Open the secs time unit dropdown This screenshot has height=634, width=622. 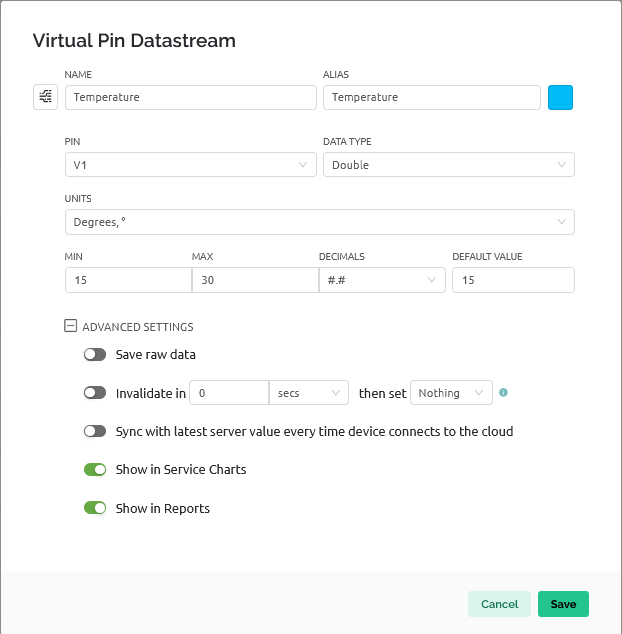click(309, 393)
